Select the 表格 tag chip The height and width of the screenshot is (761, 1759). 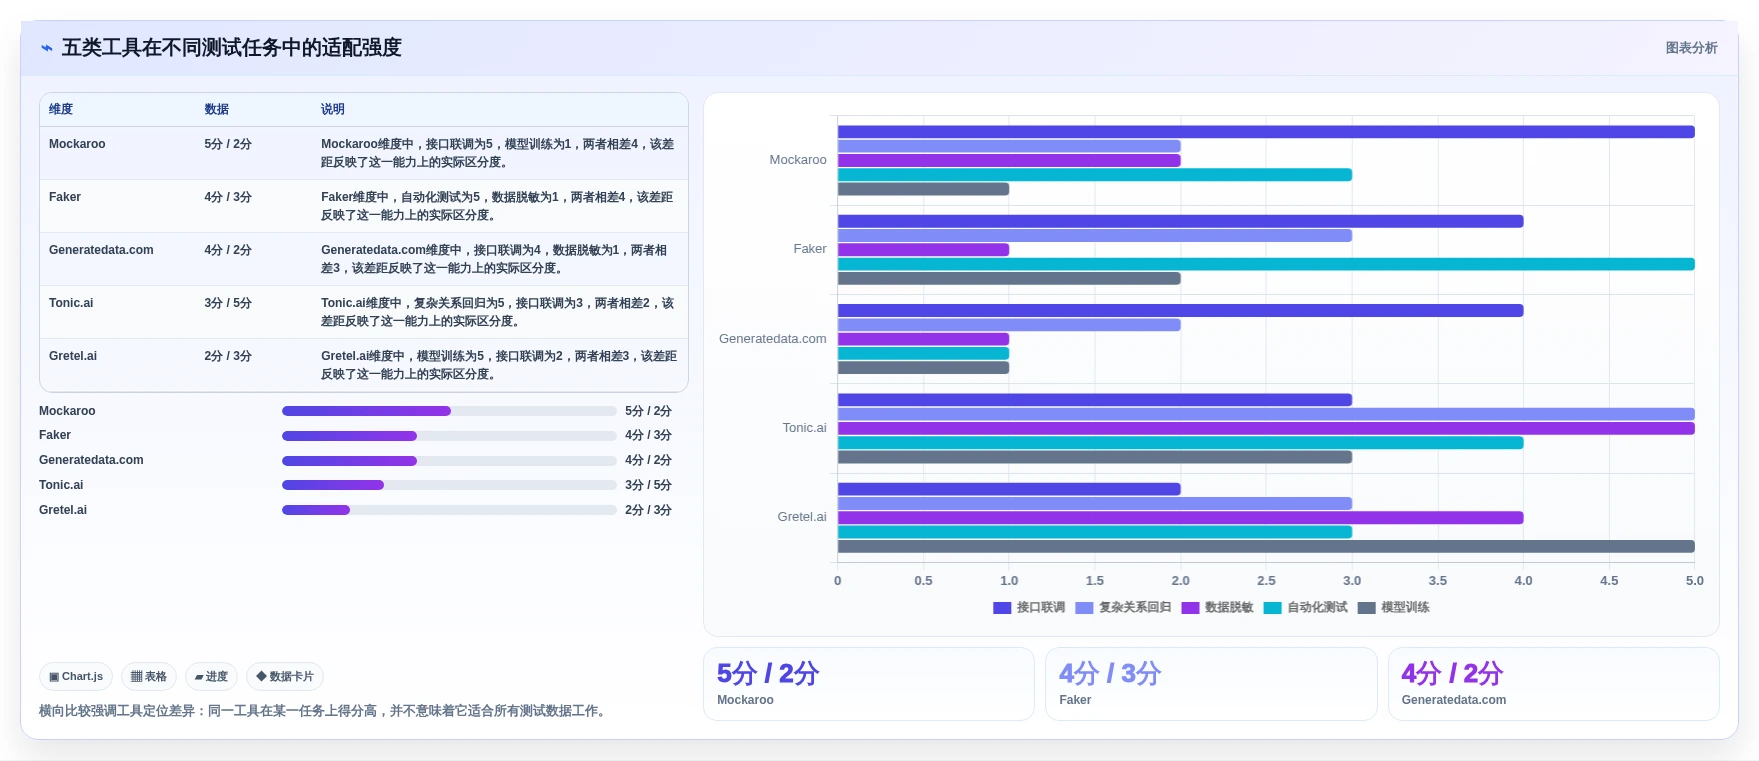click(149, 677)
